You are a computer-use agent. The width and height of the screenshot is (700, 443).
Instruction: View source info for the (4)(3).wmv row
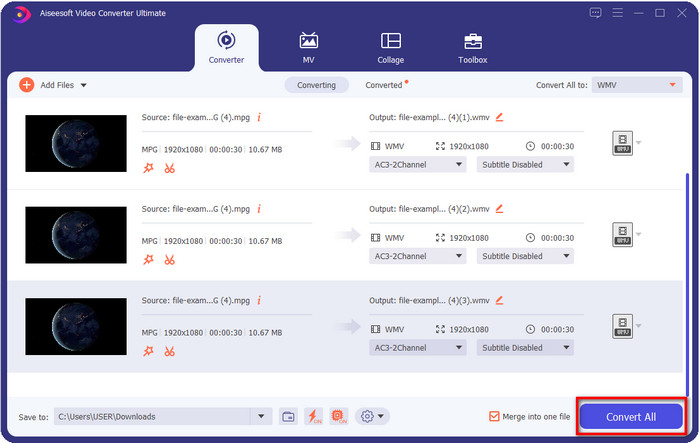click(259, 301)
